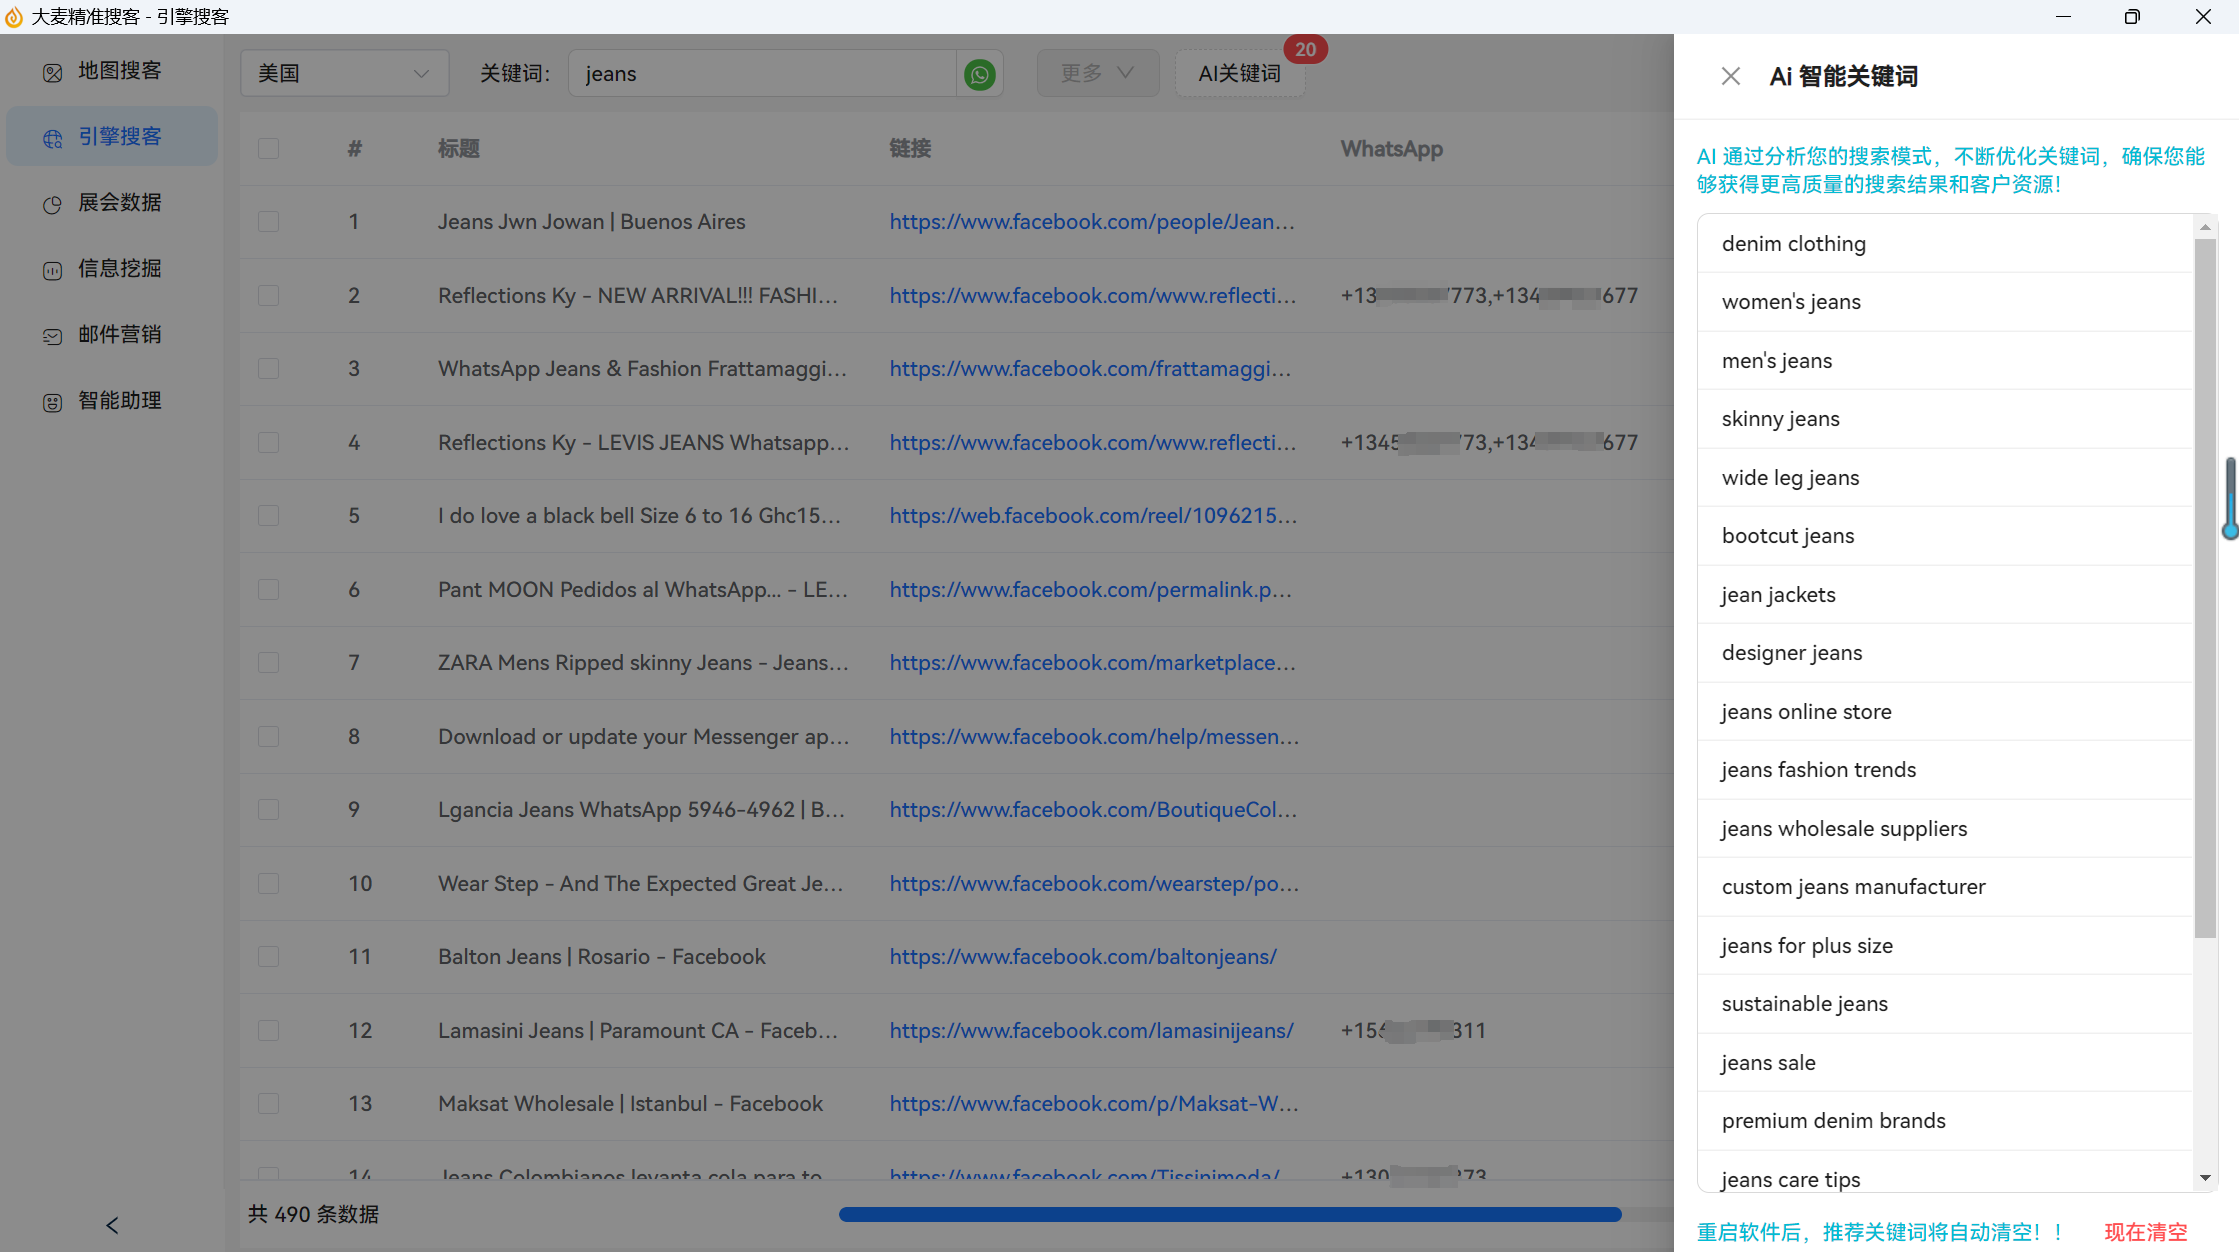Click the keyword list scroll down arrow
Viewport: 2239px width, 1252px height.
pyautogui.click(x=2205, y=1178)
